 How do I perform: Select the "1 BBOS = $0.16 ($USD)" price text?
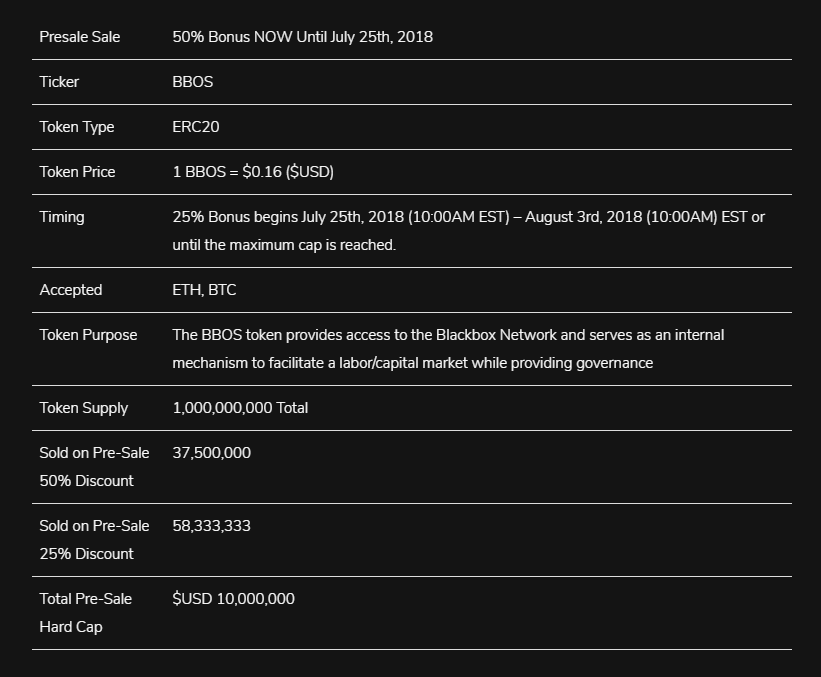tap(253, 172)
